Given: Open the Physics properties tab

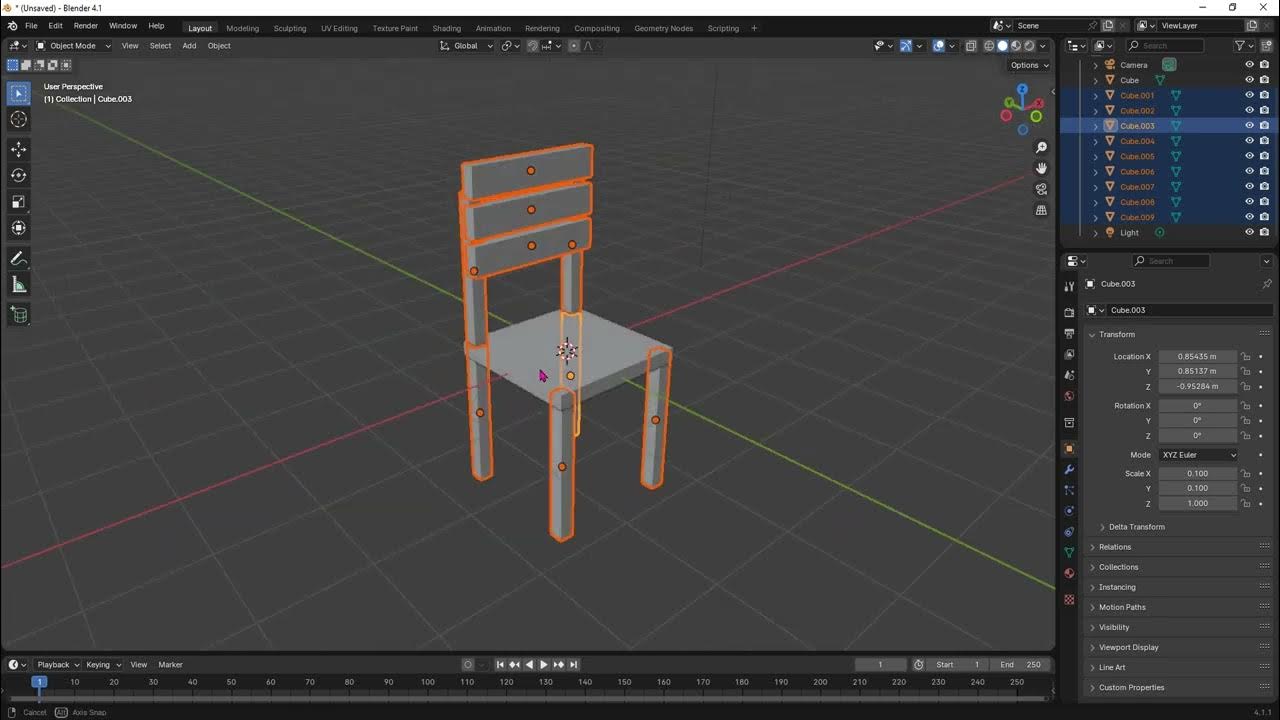Looking at the screenshot, I should (1069, 511).
